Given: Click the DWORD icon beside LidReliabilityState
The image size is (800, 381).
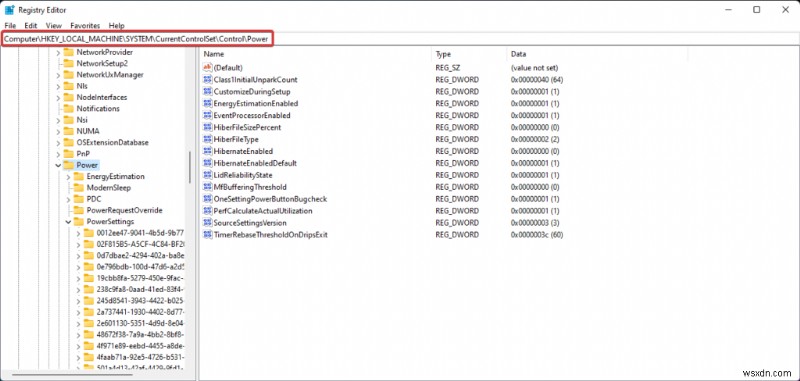Looking at the screenshot, I should point(207,175).
